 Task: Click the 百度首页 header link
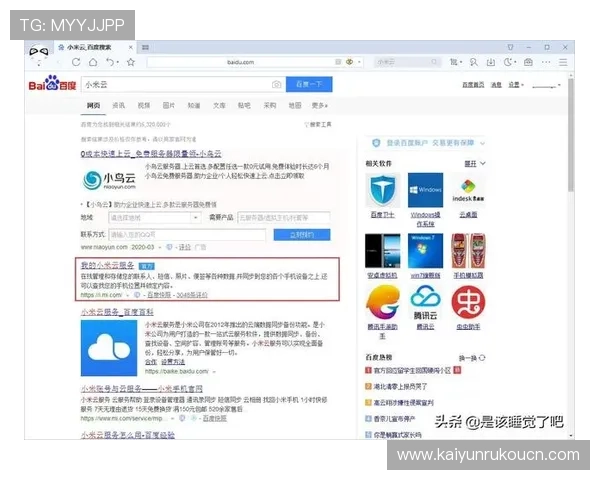click(473, 85)
